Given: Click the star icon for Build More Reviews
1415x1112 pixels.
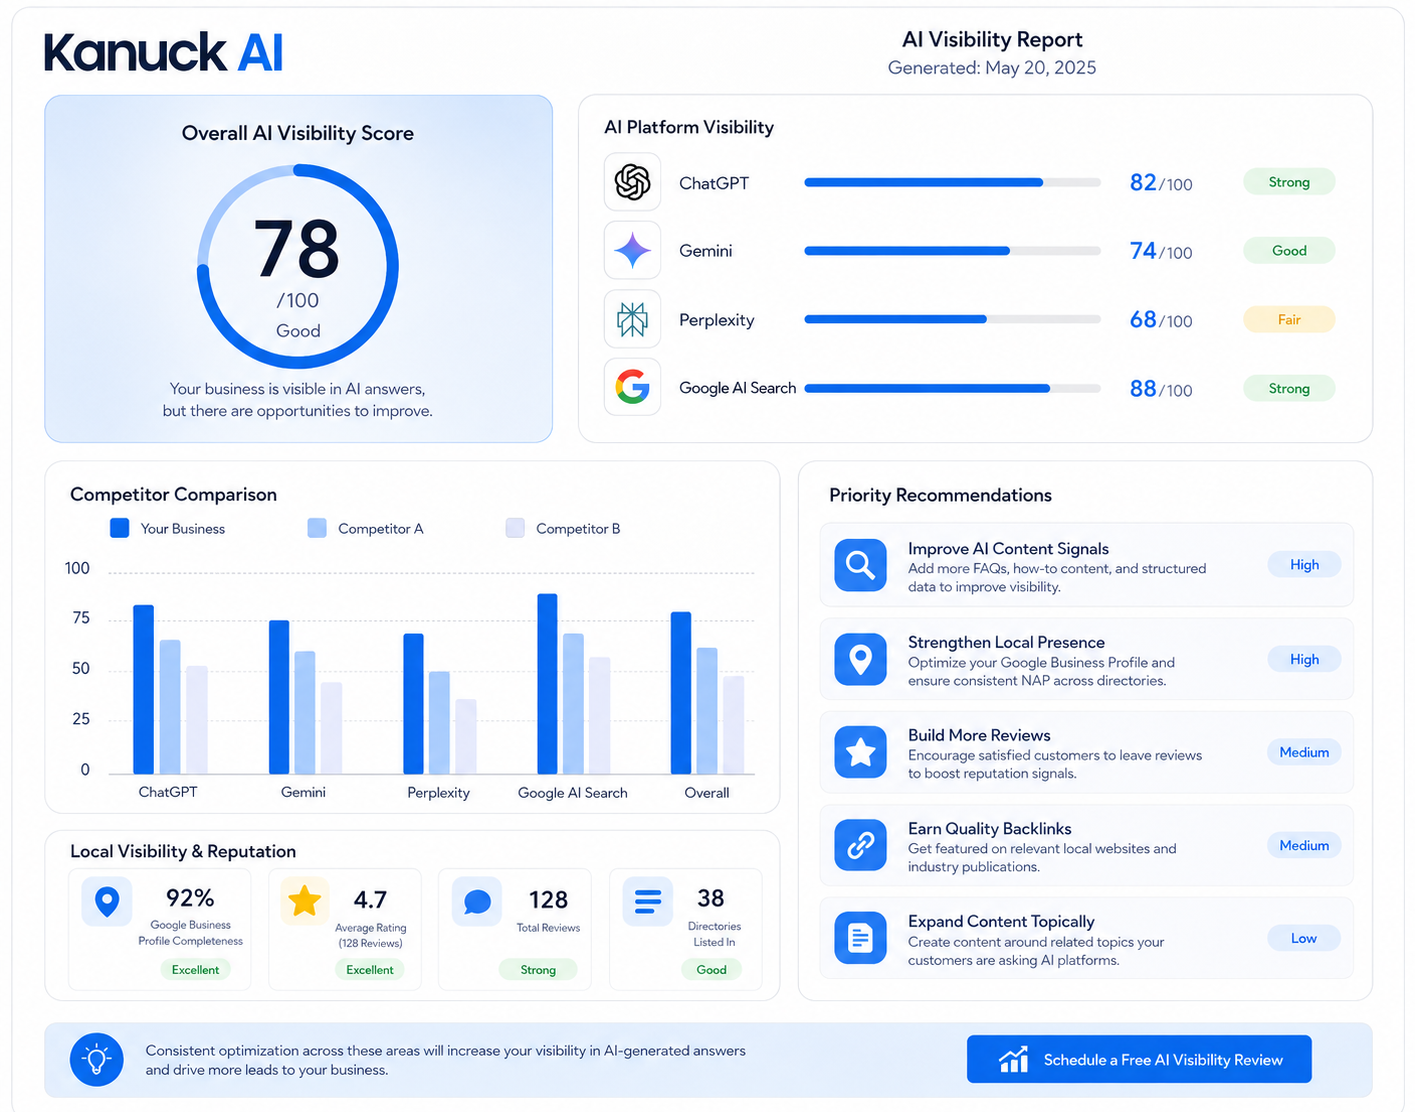Looking at the screenshot, I should [860, 752].
